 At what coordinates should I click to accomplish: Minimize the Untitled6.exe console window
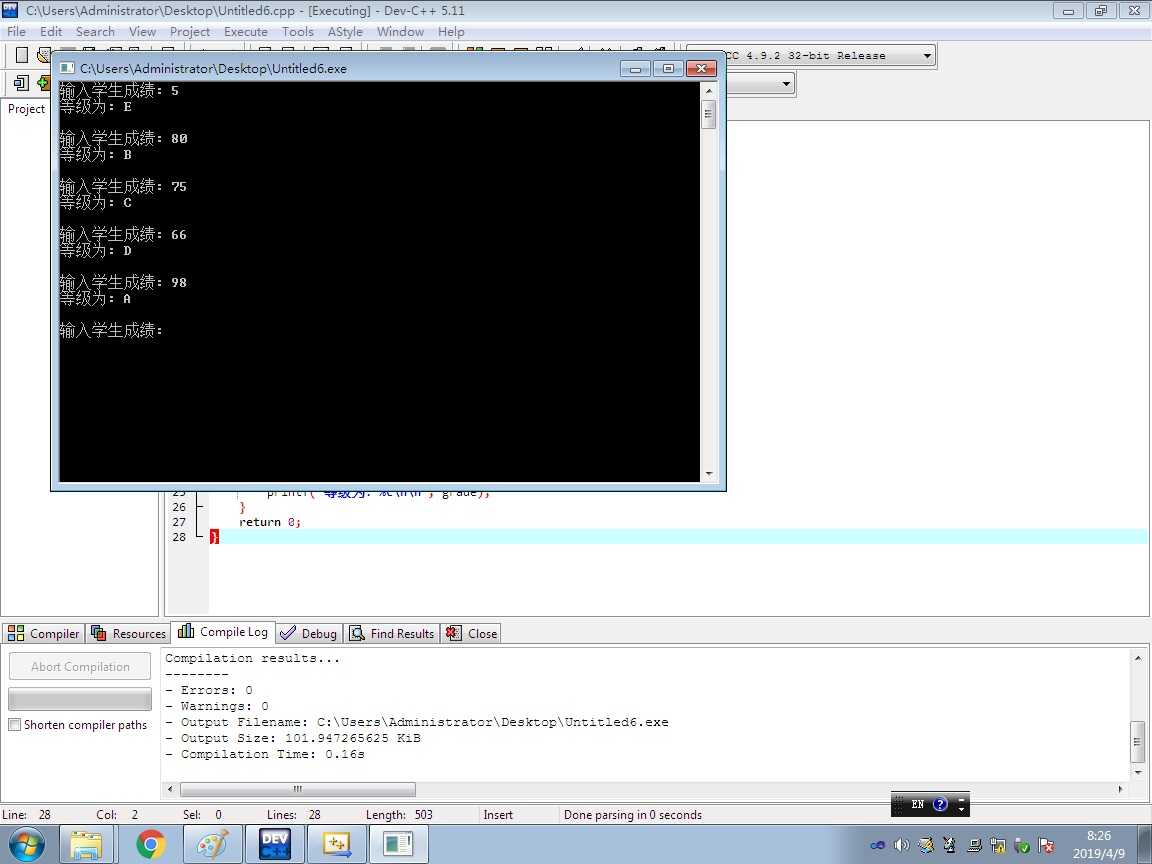click(636, 68)
